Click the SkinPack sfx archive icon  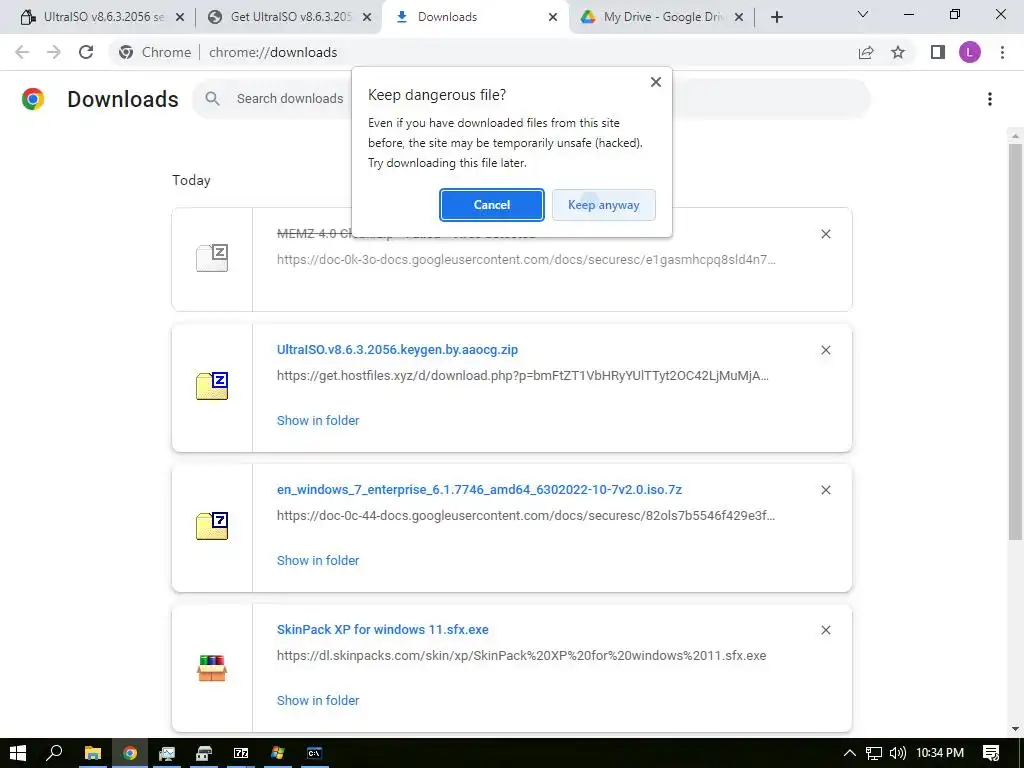coord(212,668)
